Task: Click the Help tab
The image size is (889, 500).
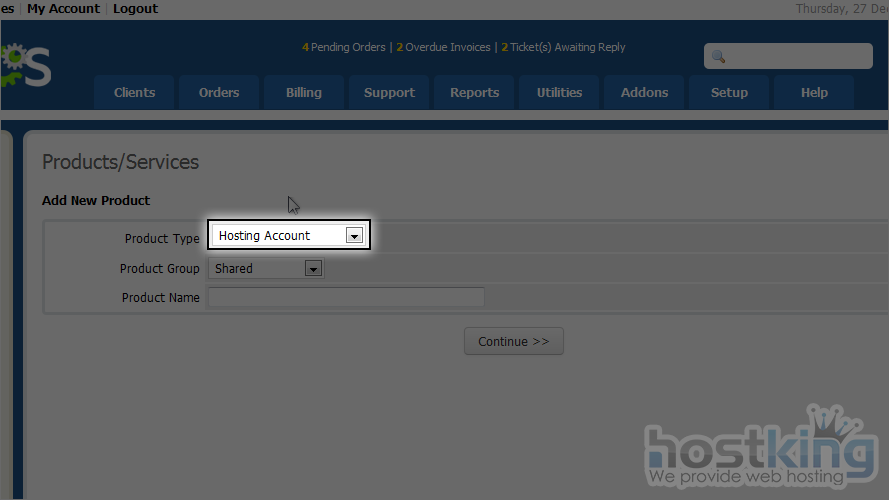Action: 814,92
